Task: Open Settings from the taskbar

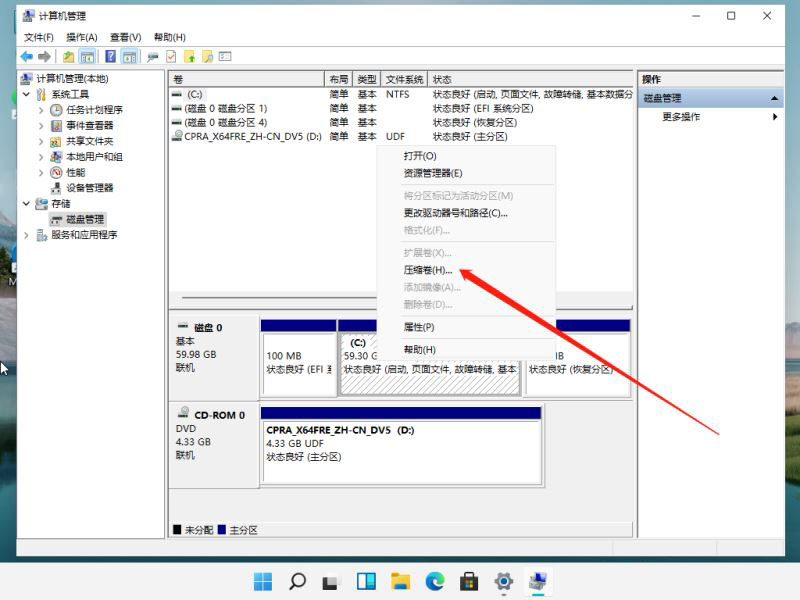Action: (x=503, y=580)
